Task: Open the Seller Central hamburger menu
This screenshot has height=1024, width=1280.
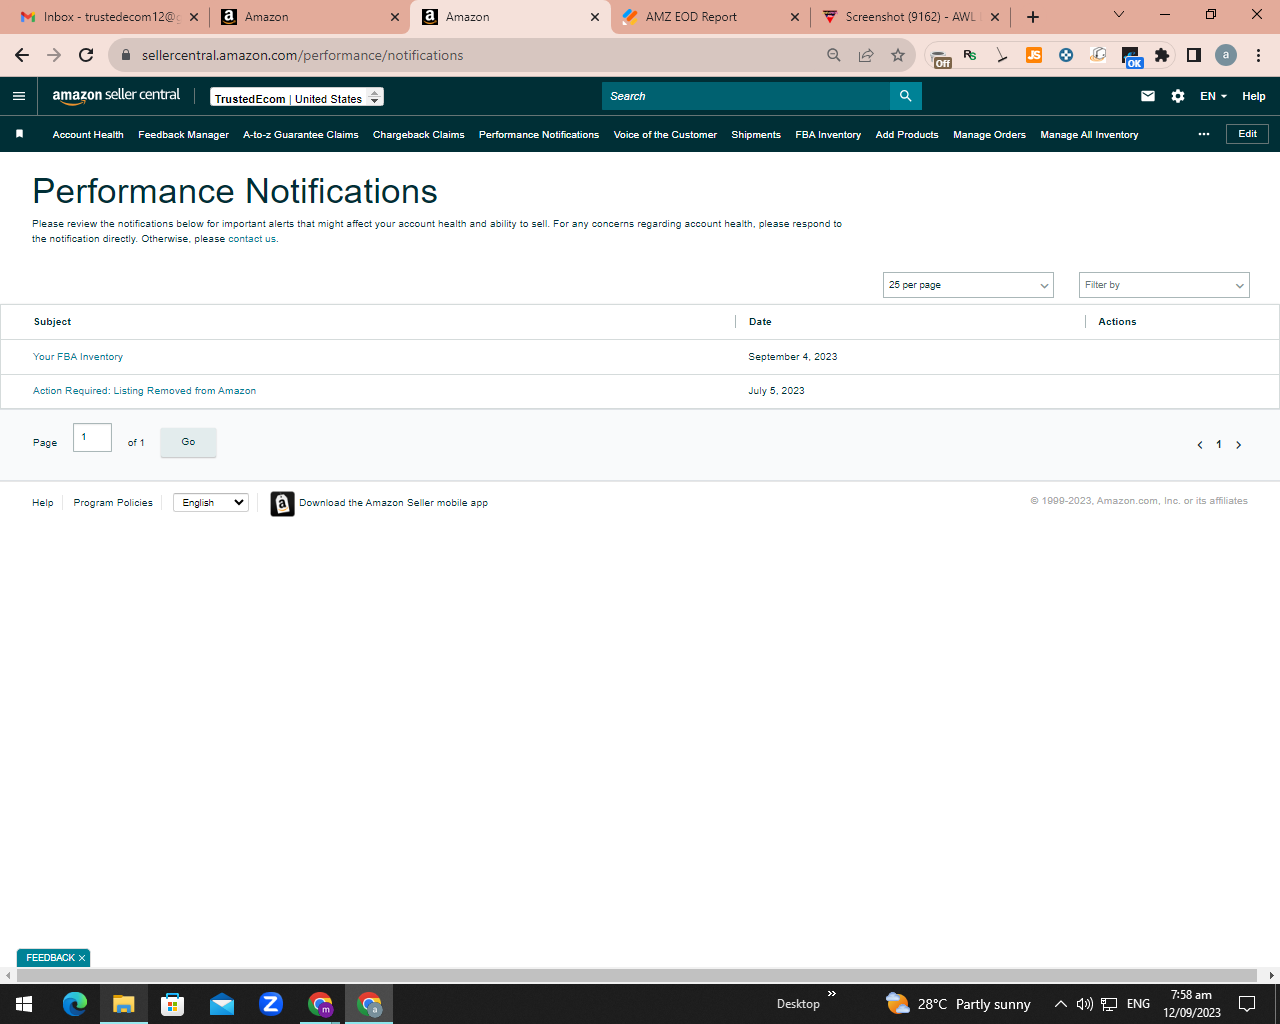Action: pos(18,96)
